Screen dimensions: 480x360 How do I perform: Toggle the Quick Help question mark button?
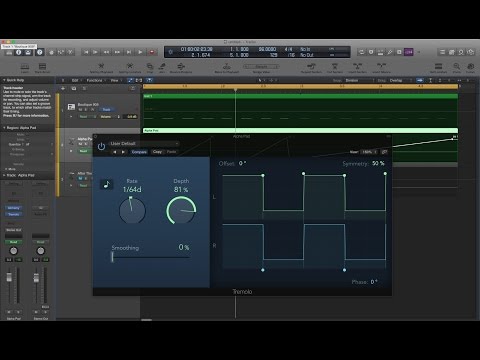(40, 52)
